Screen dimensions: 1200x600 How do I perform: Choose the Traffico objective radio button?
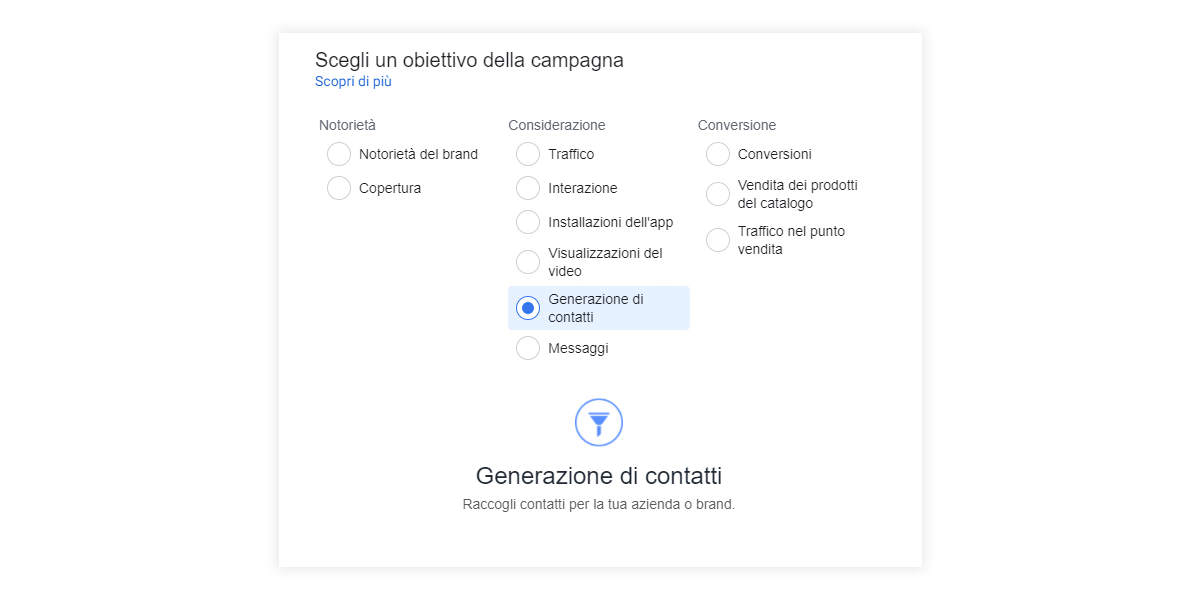coord(528,154)
